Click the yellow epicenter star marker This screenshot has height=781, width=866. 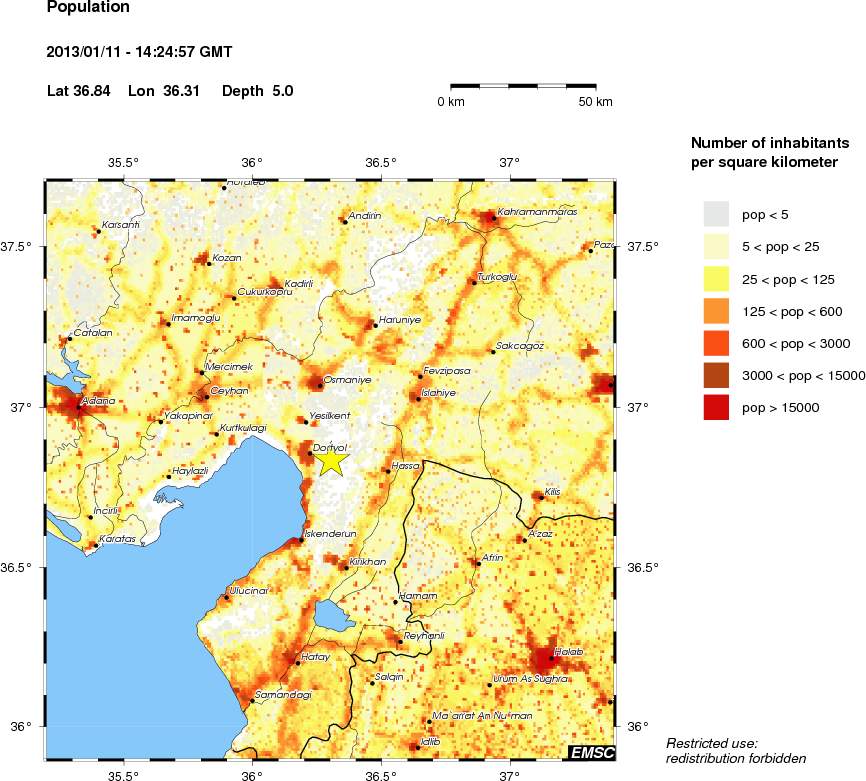coord(331,461)
